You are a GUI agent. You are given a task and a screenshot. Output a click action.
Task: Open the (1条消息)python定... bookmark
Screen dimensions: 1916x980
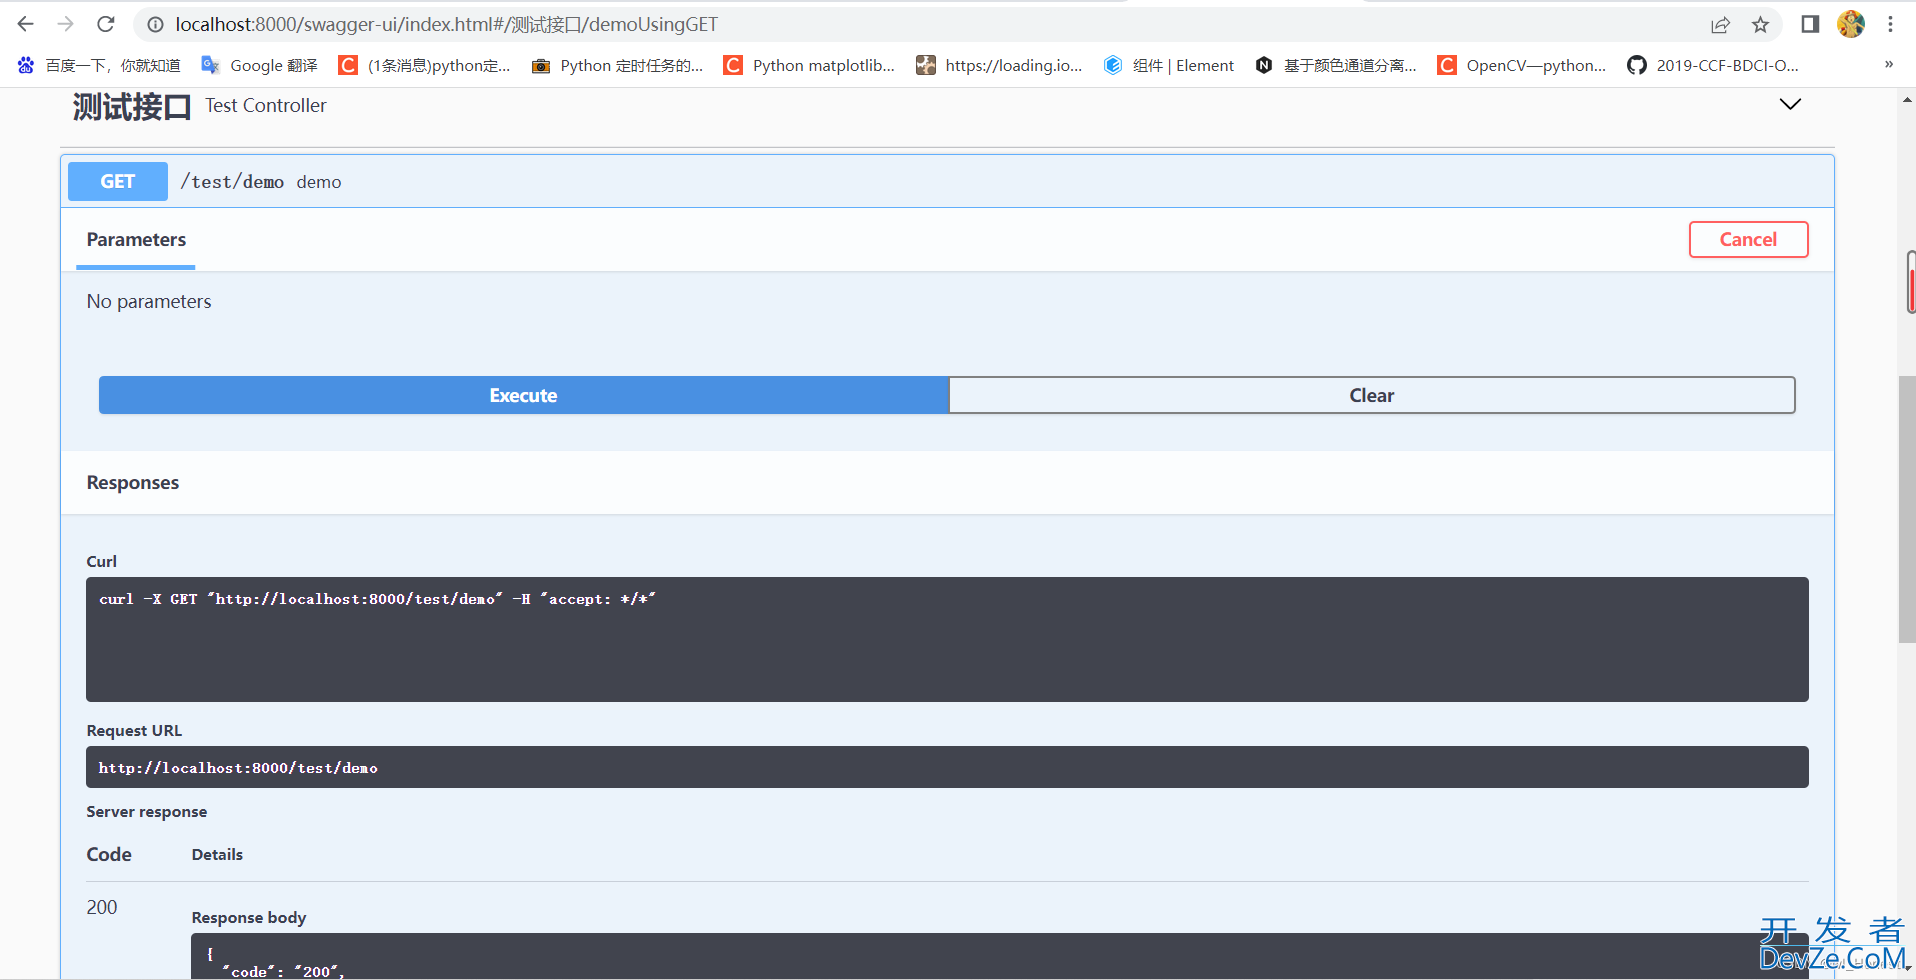pos(425,65)
